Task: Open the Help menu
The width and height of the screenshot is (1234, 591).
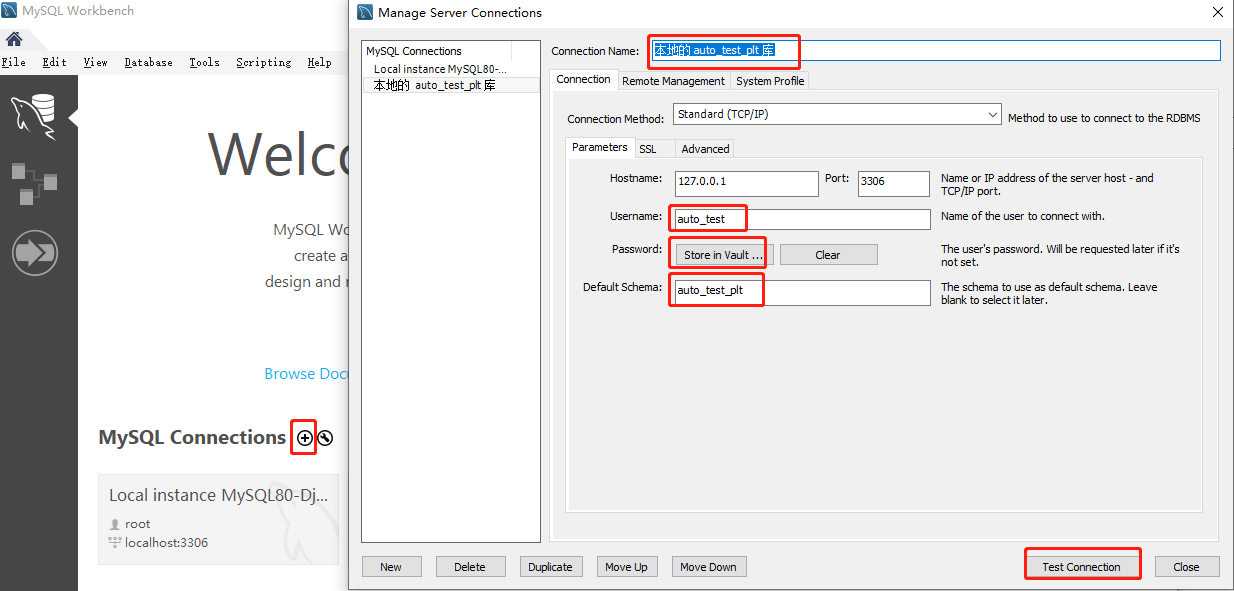Action: tap(319, 62)
